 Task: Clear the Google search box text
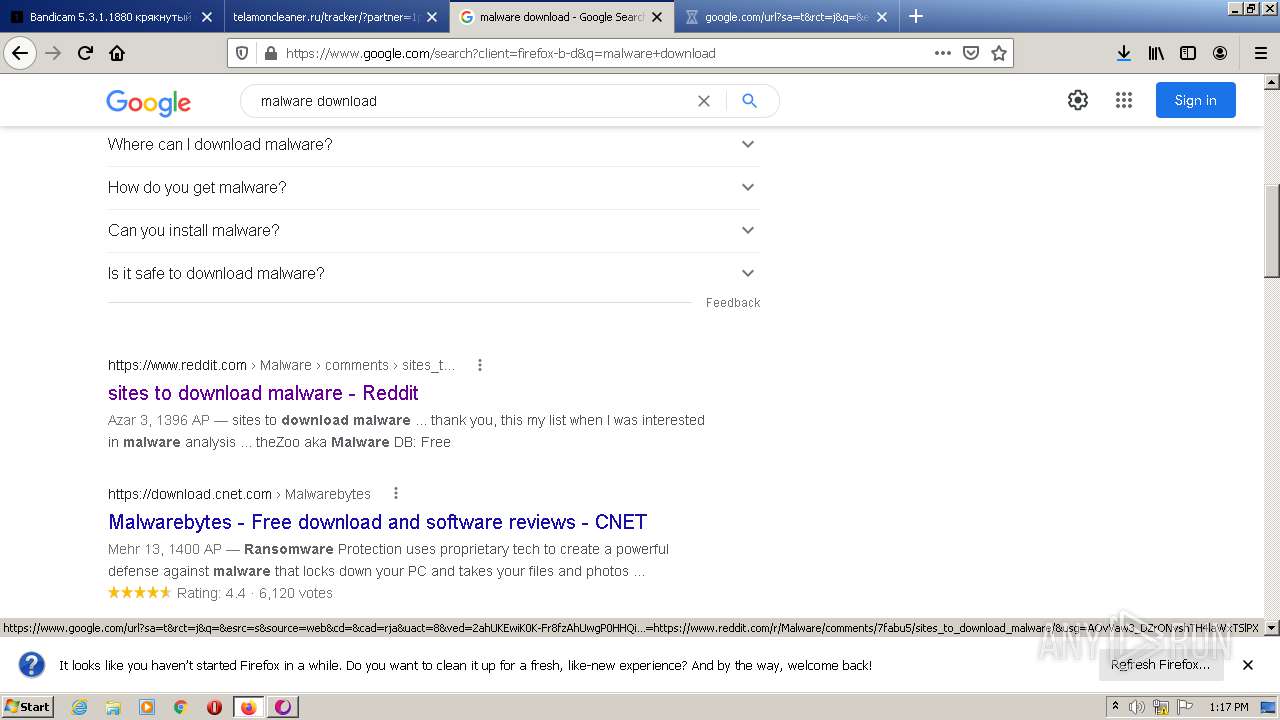[704, 101]
